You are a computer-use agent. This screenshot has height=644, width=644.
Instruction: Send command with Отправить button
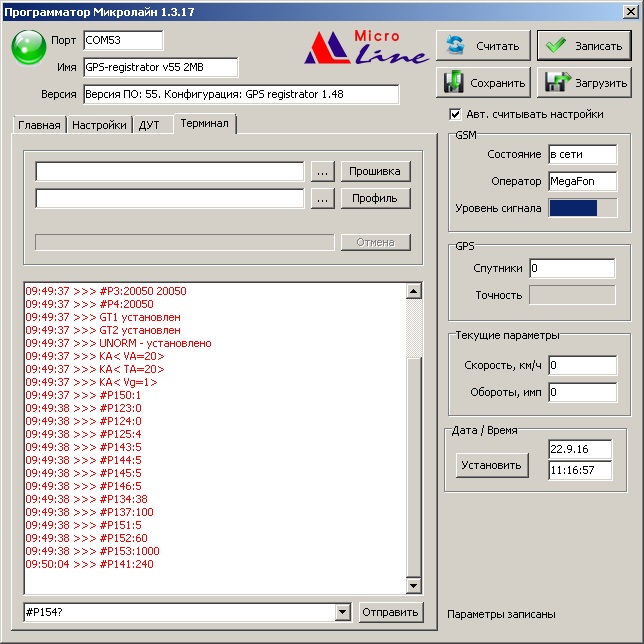(x=390, y=612)
